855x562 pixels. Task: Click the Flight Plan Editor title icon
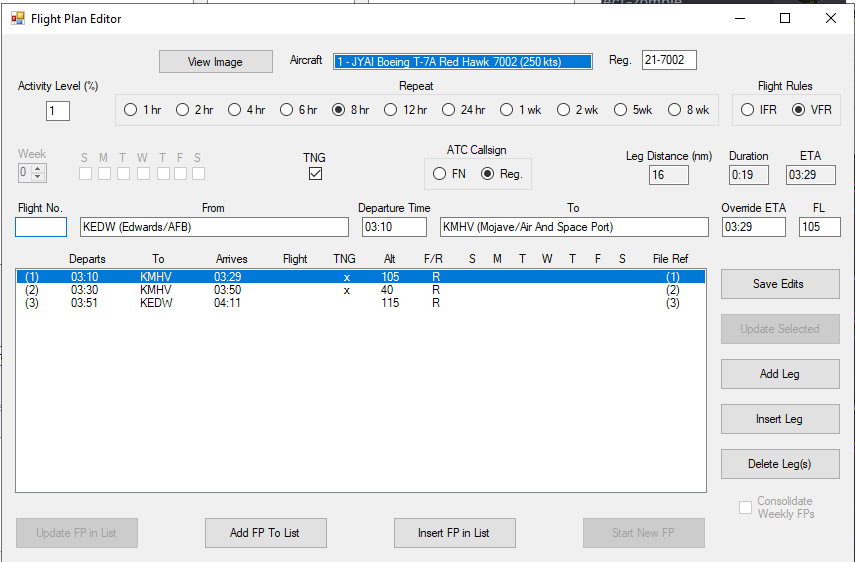pyautogui.click(x=18, y=19)
